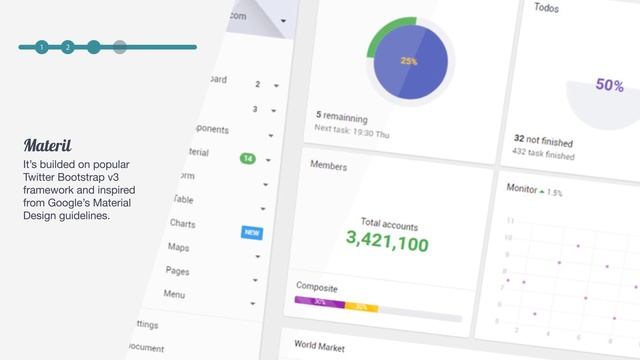Click '32 not finished' text

pos(543,140)
